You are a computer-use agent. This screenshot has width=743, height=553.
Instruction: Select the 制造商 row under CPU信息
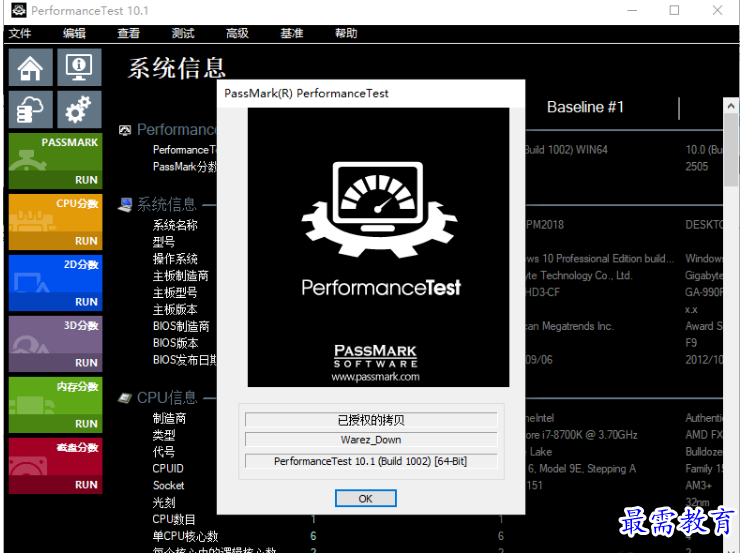(x=169, y=418)
